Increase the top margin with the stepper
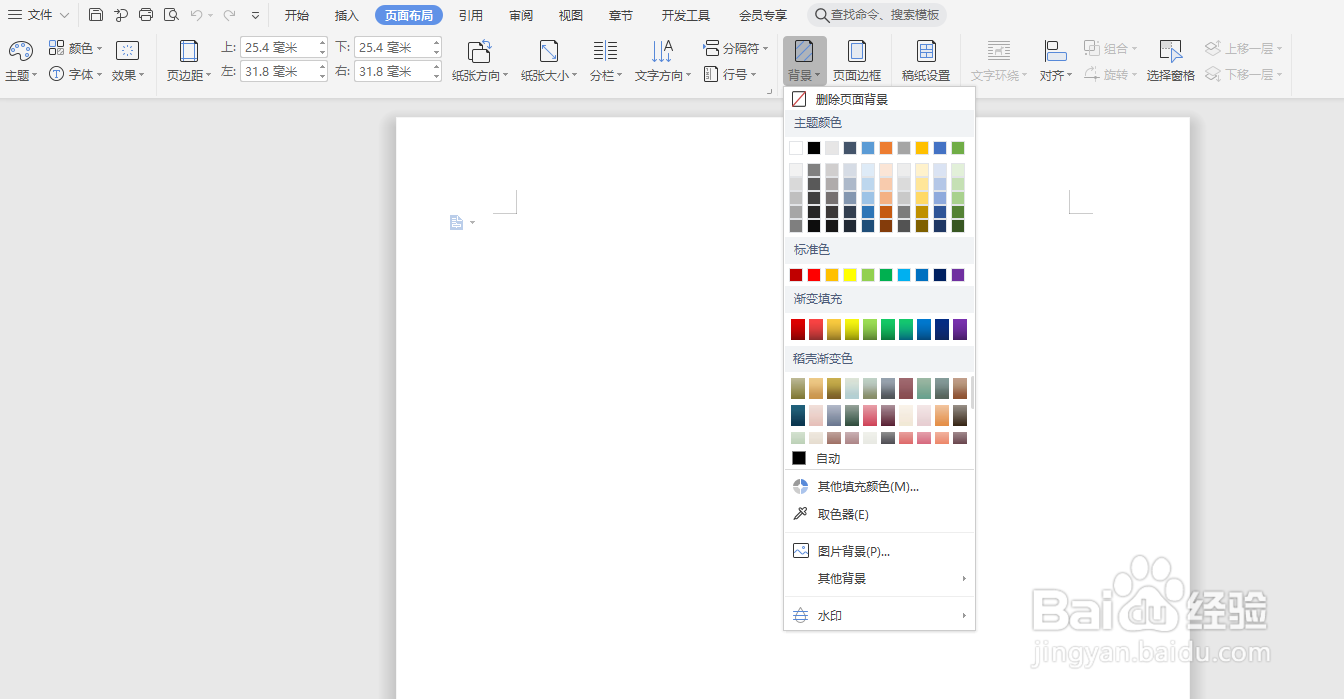This screenshot has height=699, width=1344. click(x=322, y=43)
